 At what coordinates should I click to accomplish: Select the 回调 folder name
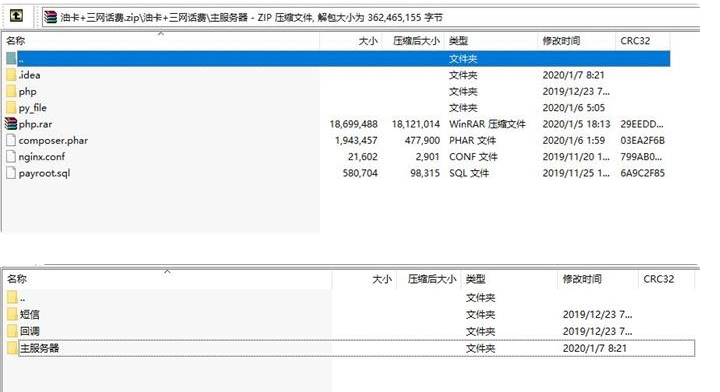(29, 331)
